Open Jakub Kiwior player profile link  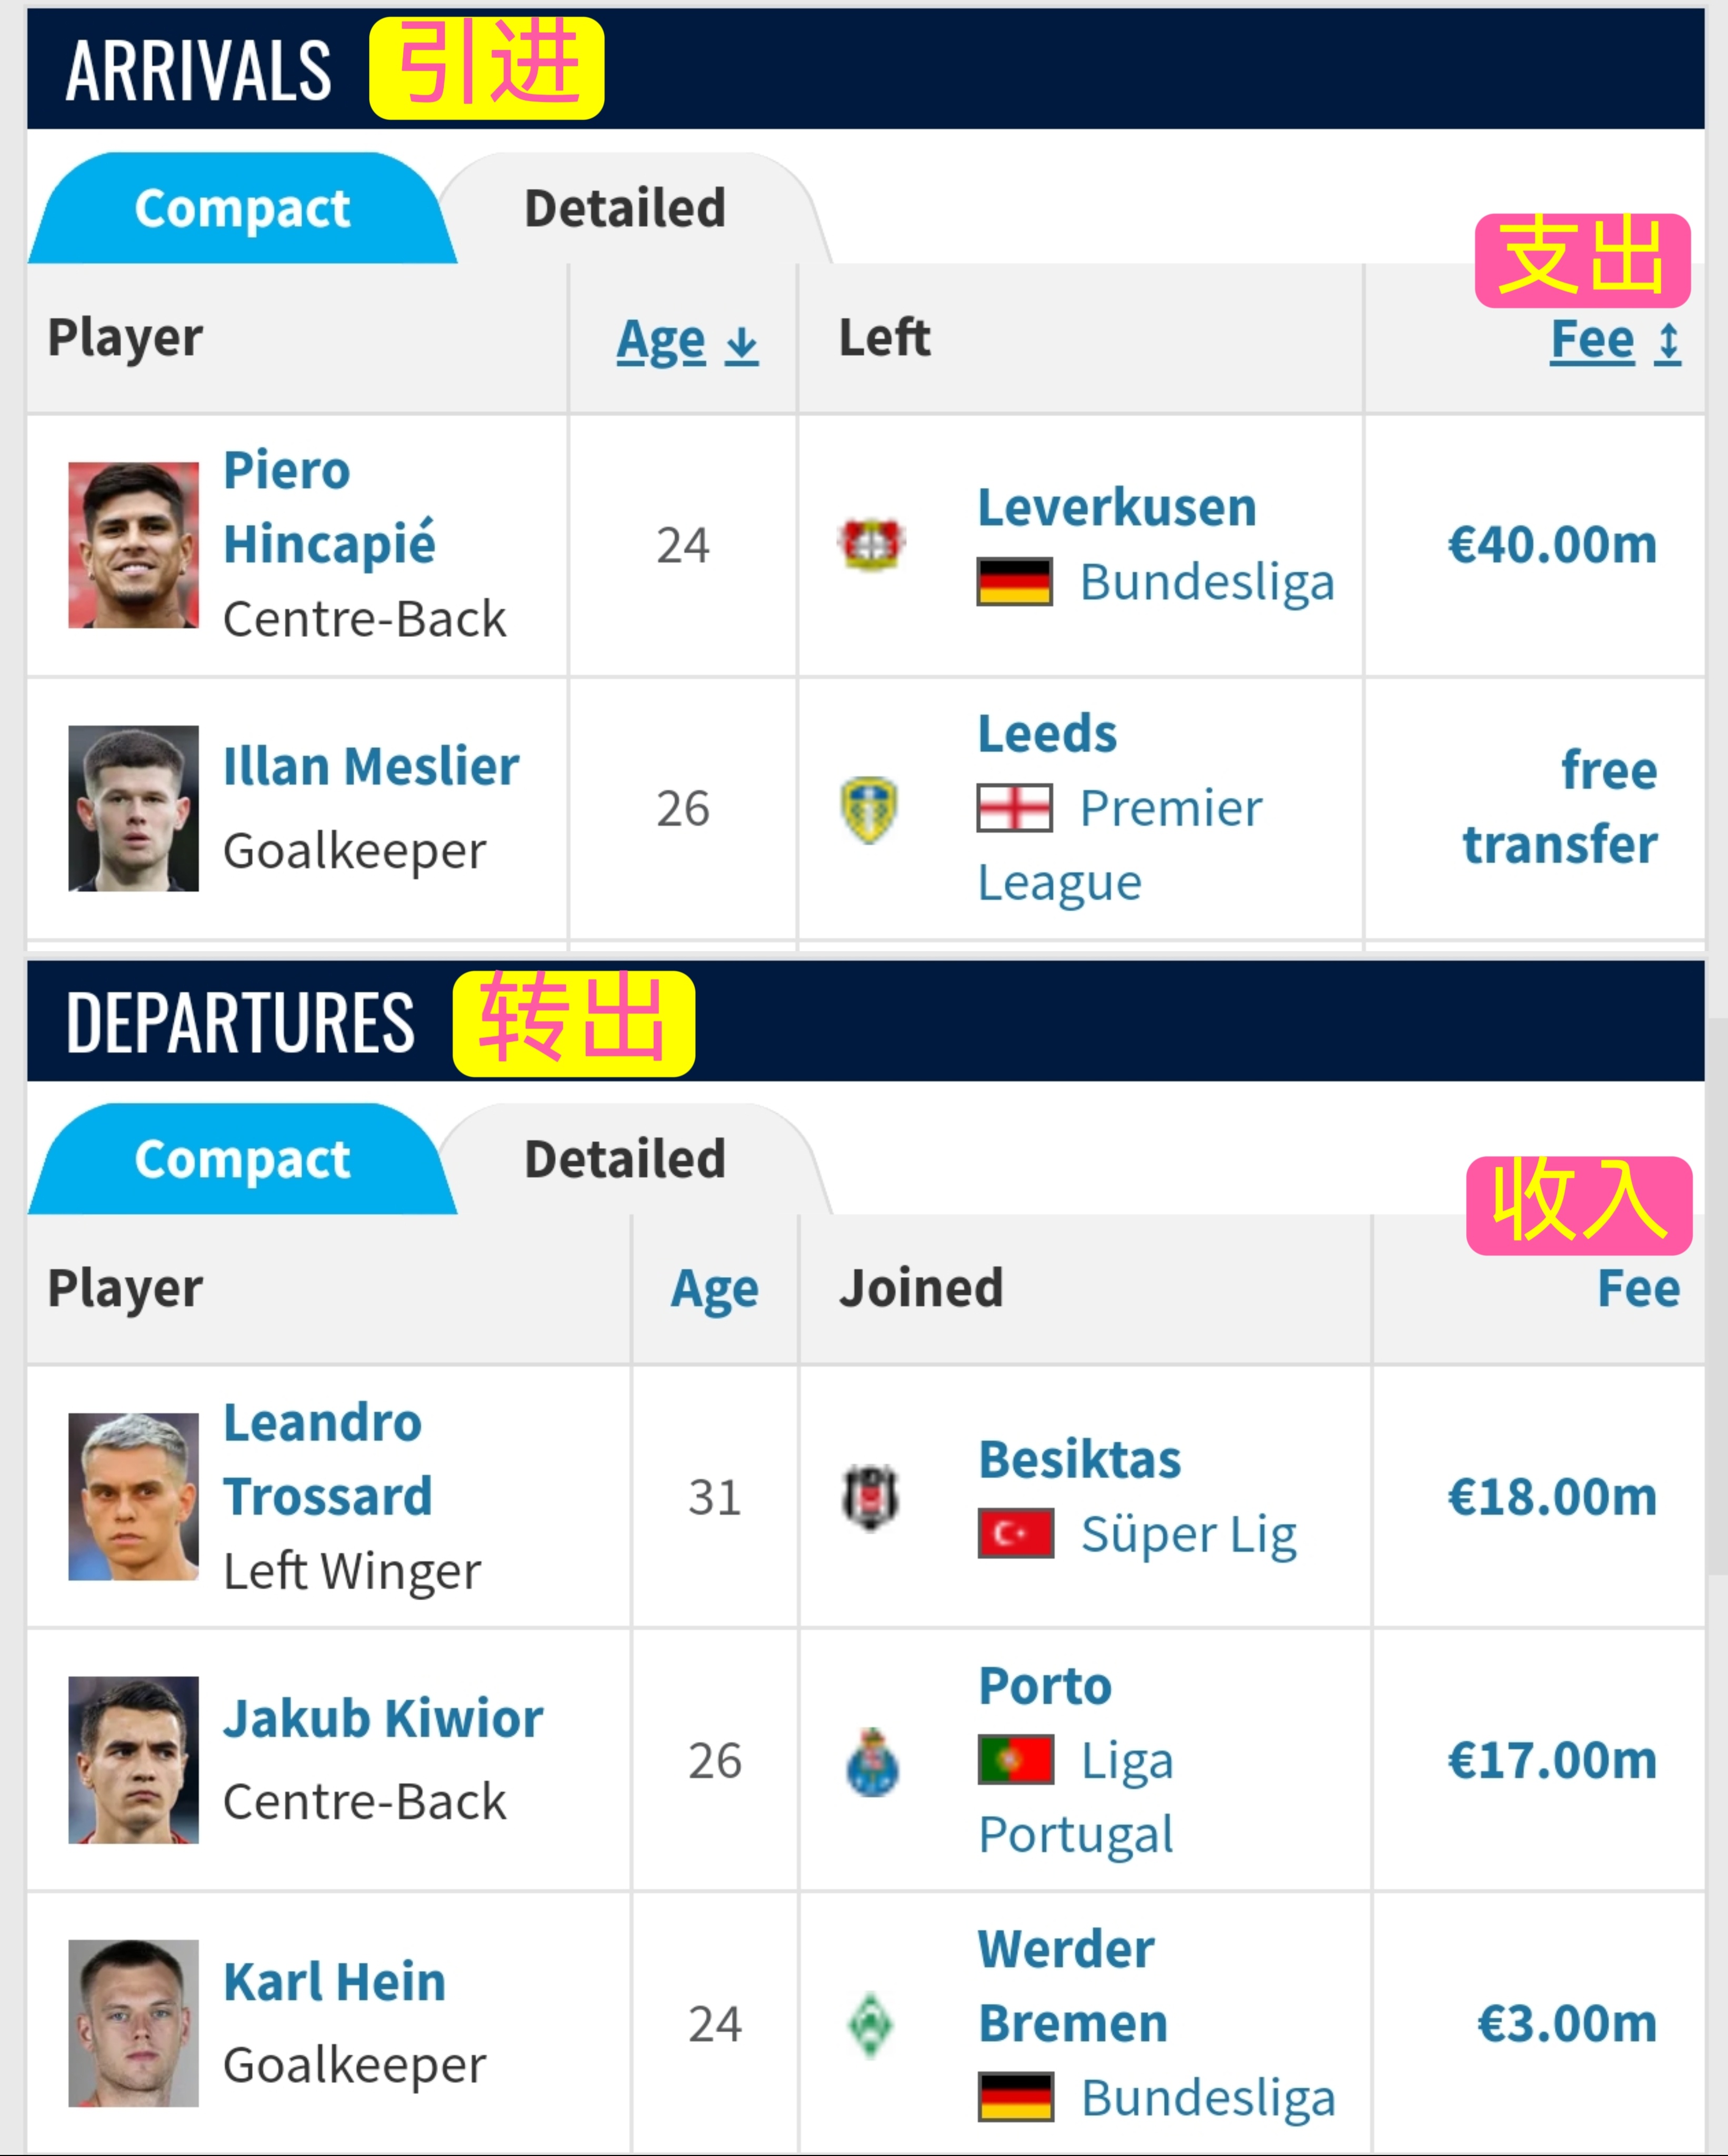click(x=383, y=1719)
